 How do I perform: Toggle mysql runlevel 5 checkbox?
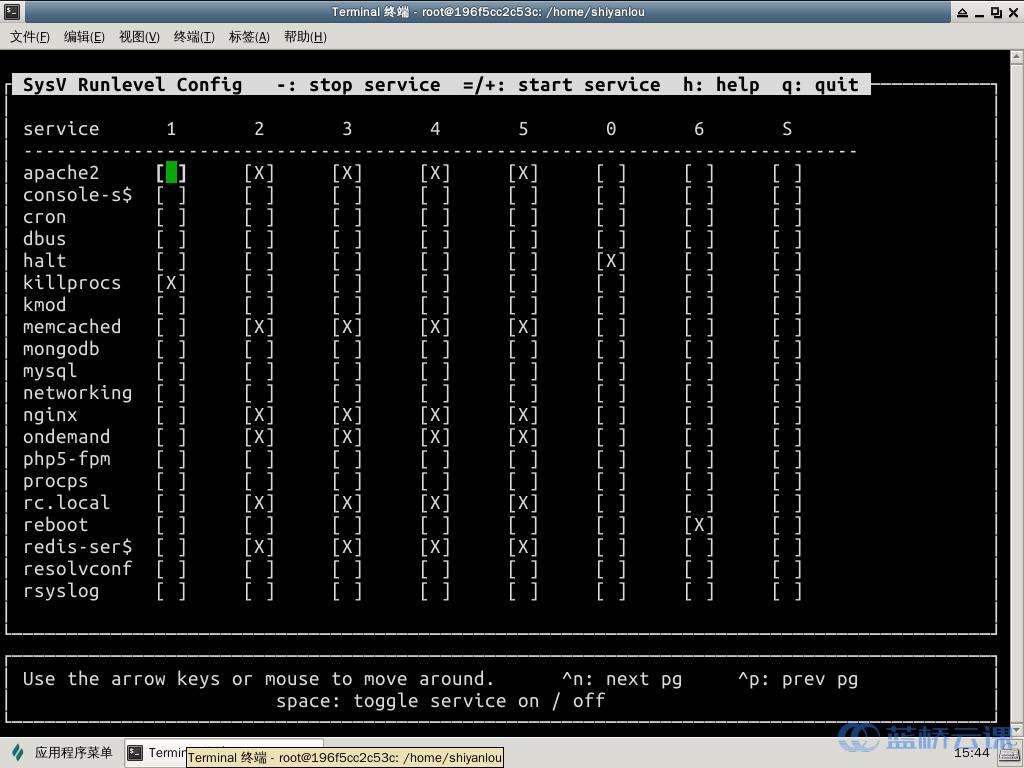(x=523, y=371)
